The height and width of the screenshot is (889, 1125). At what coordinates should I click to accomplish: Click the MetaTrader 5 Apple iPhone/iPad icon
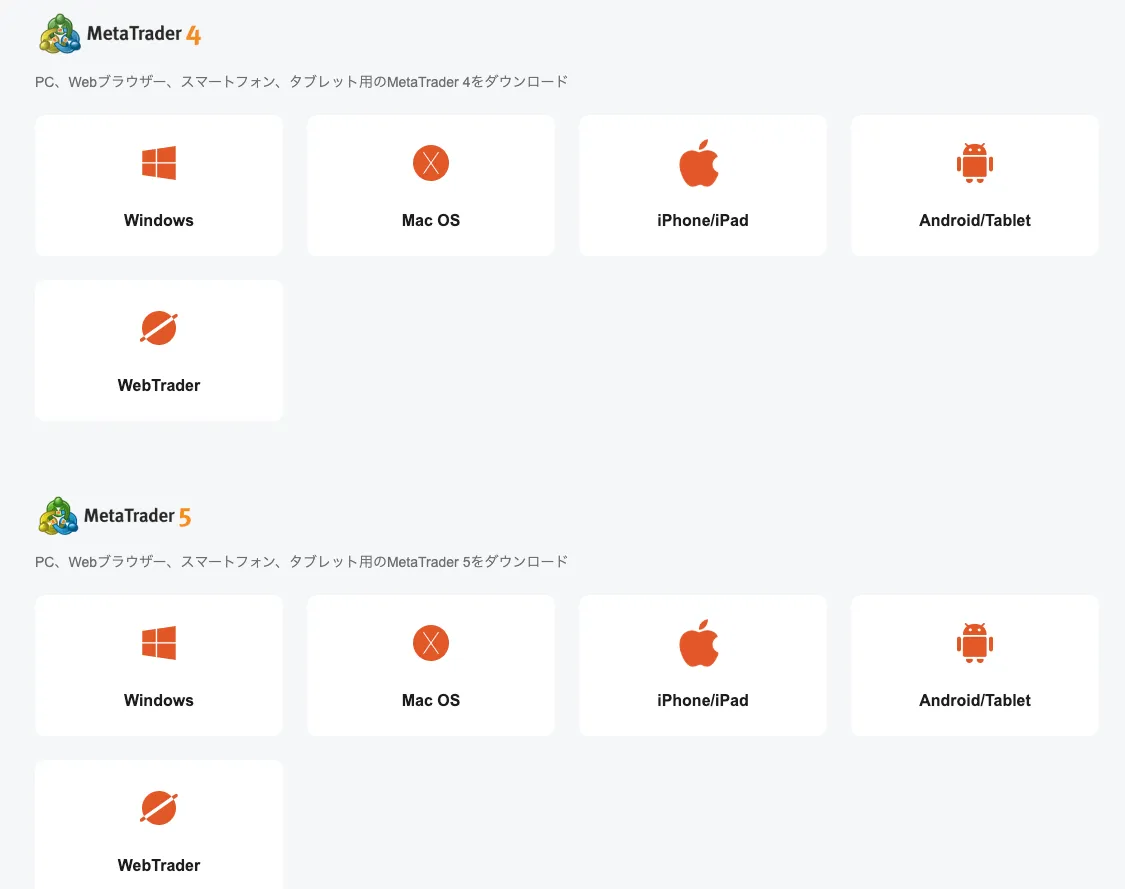pos(699,643)
